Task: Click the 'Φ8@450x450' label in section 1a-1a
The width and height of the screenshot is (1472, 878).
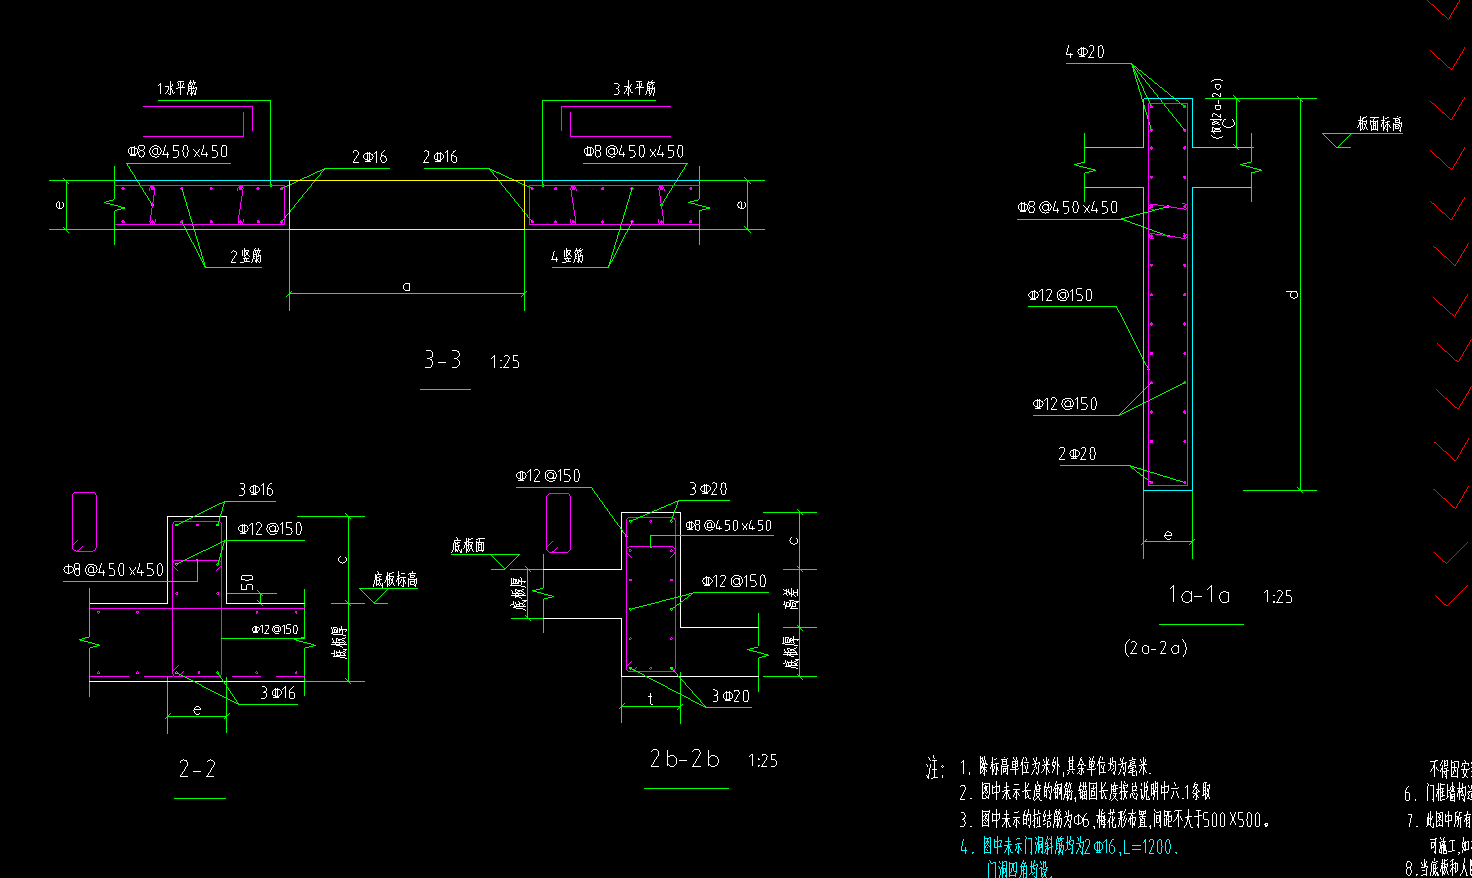Action: 1068,207
